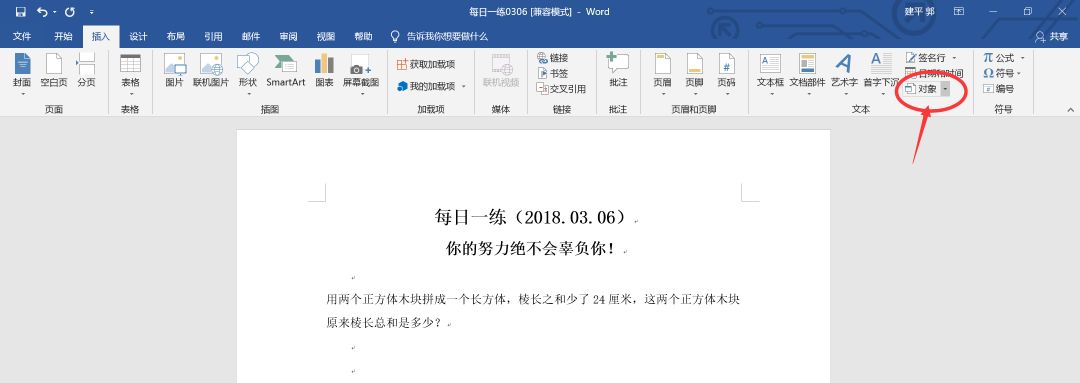Open the 屏幕截图 screenshot dropdown

361,74
